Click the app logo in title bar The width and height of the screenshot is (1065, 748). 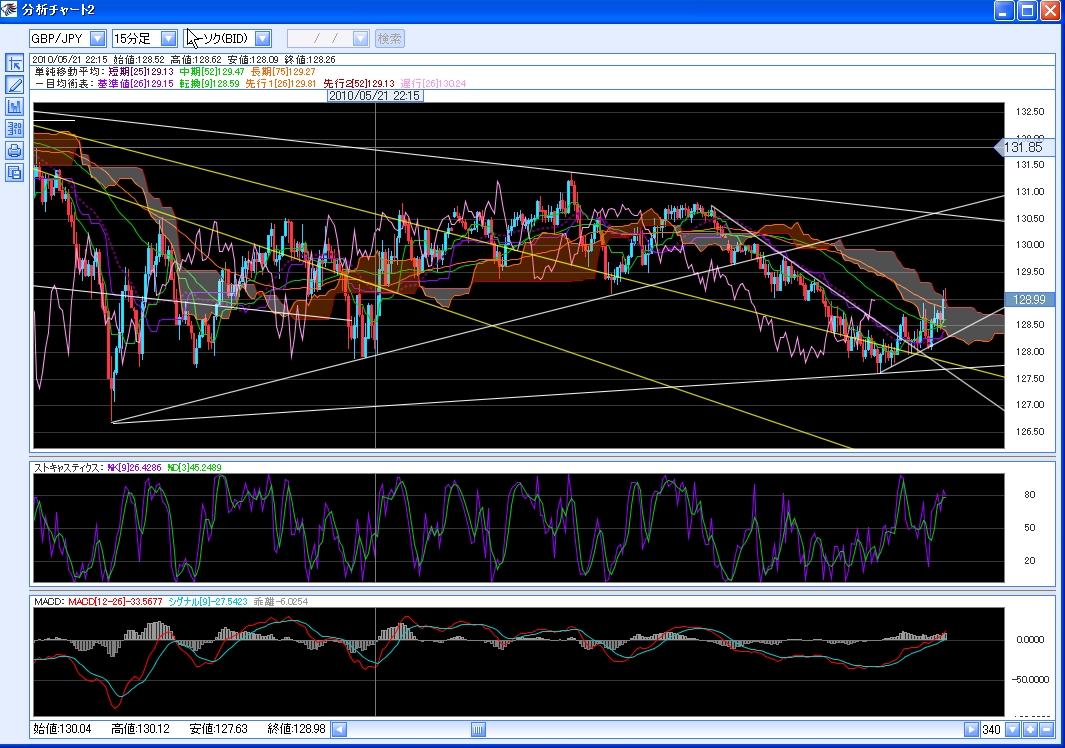click(10, 10)
